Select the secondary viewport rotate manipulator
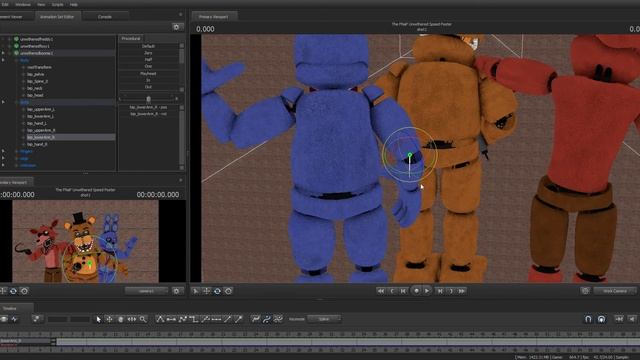This screenshot has width=640, height=360. tap(13, 291)
